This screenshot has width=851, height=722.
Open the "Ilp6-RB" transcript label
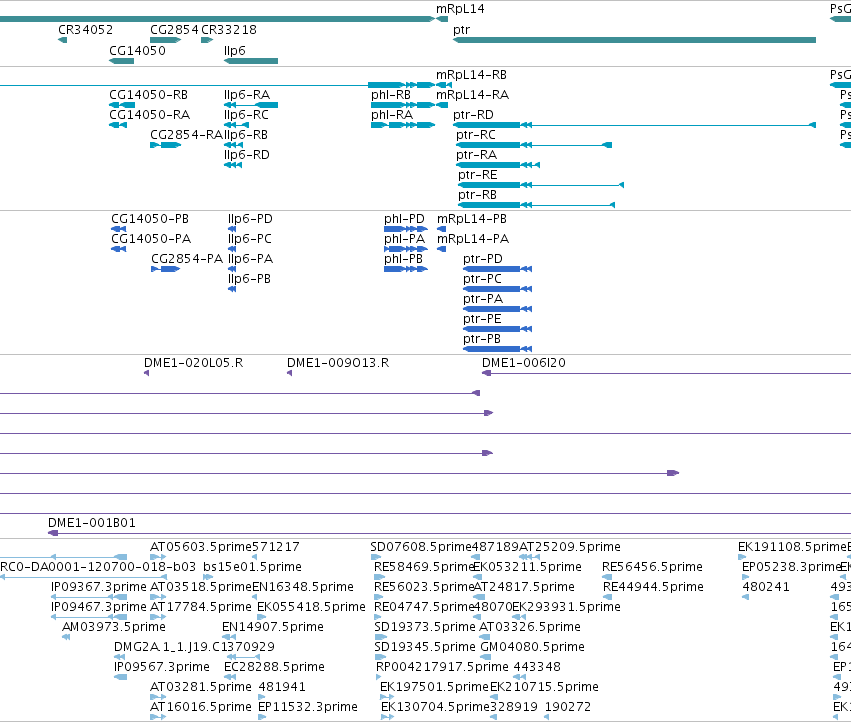pyautogui.click(x=245, y=135)
